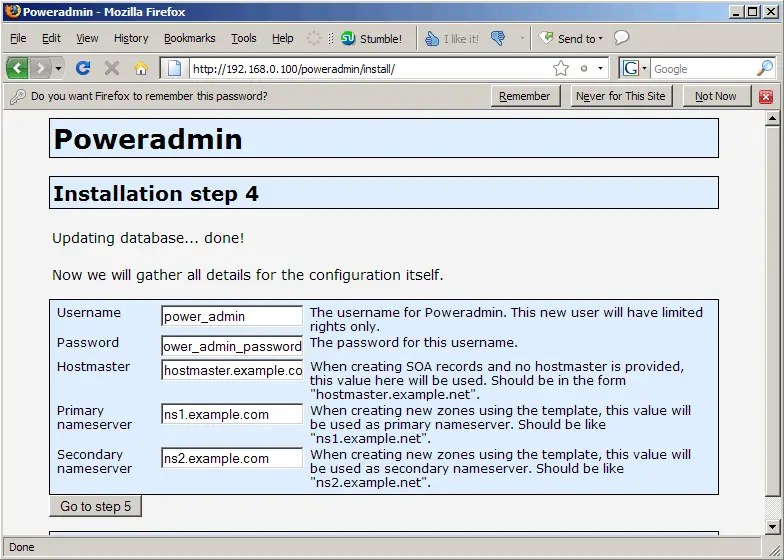This screenshot has height=560, width=784.
Task: Click the StumbleUpon toolbar grip handle
Action: [330, 38]
